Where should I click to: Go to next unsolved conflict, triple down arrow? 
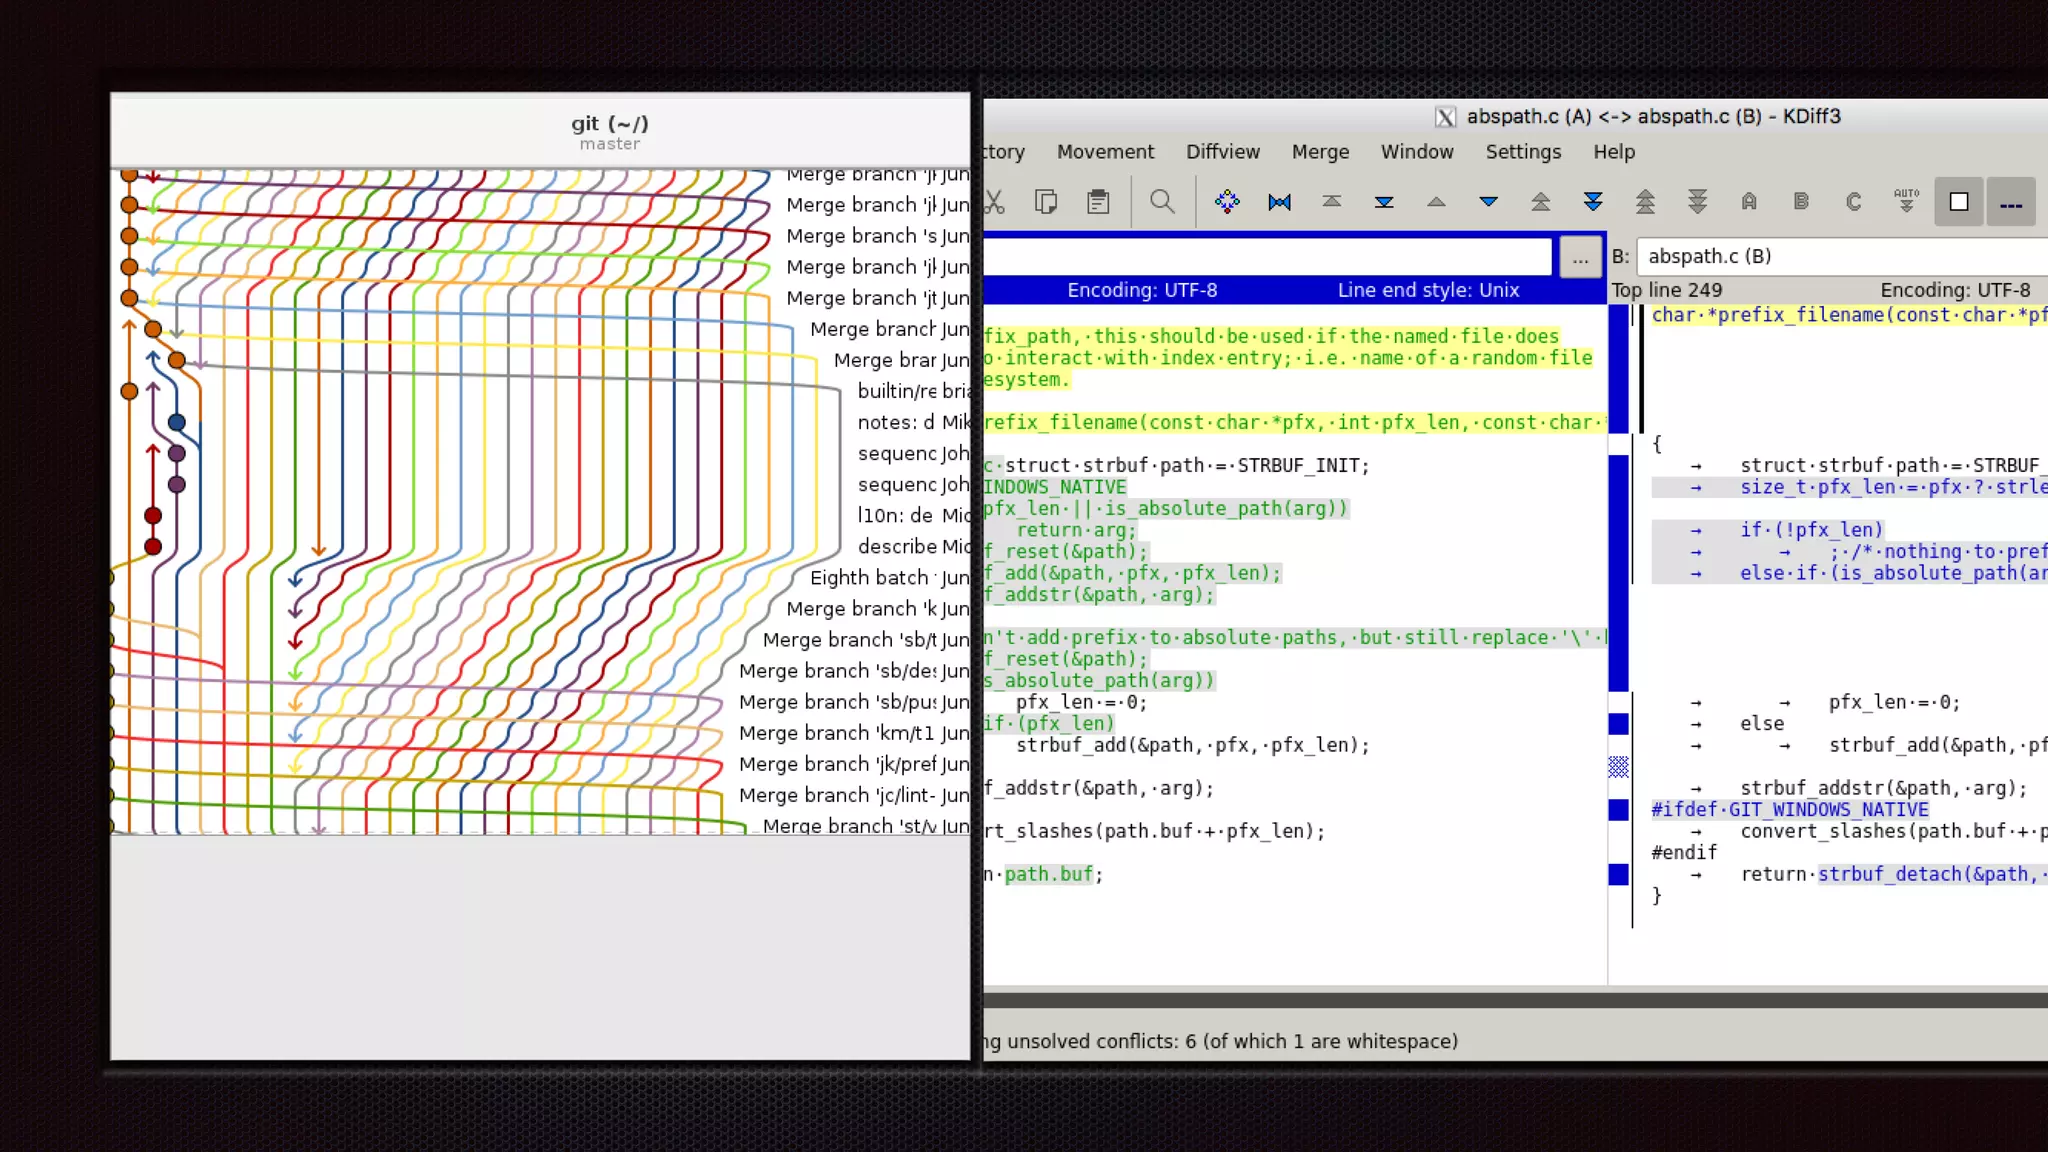[x=1698, y=202]
